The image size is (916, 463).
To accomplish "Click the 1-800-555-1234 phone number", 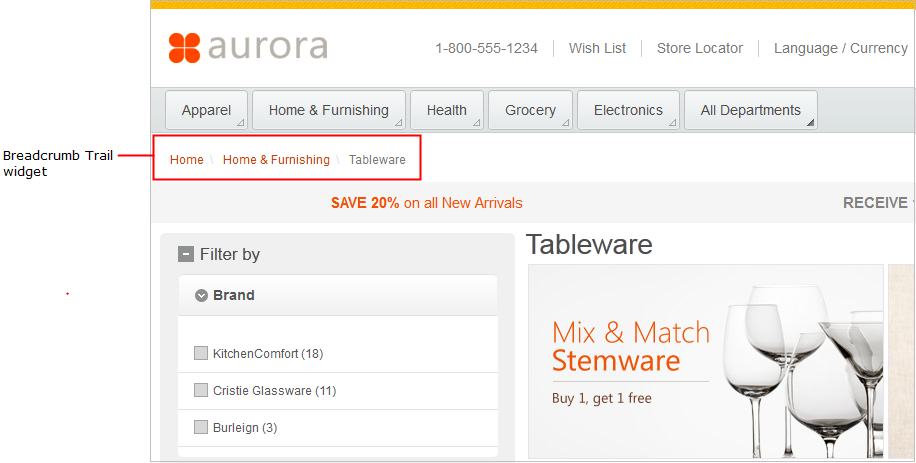I will (486, 48).
